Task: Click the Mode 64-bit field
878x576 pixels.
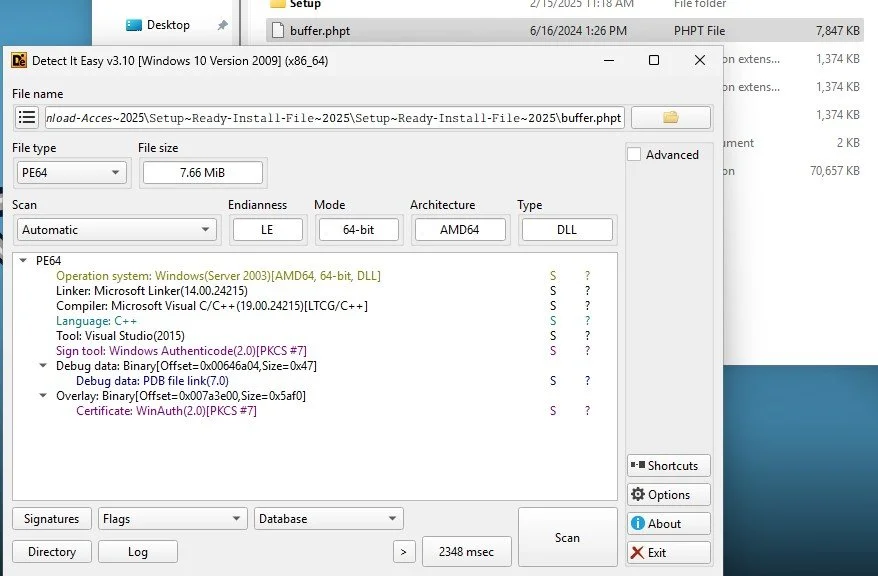Action: point(359,230)
